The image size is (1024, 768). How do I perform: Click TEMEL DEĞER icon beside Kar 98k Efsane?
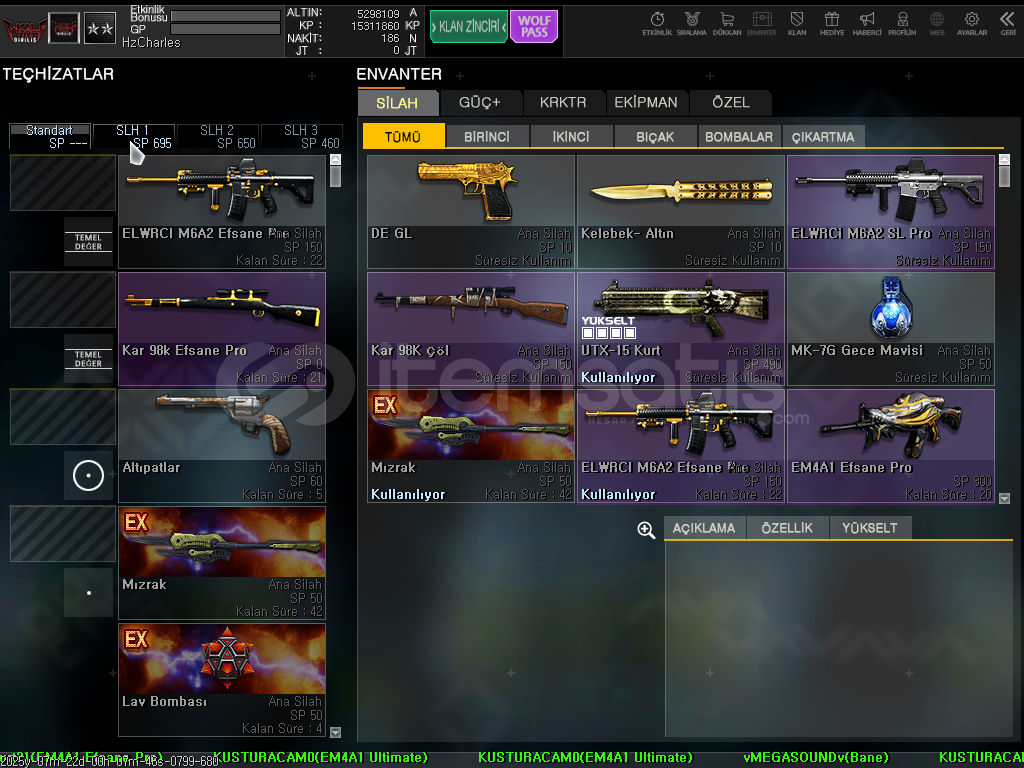click(88, 359)
